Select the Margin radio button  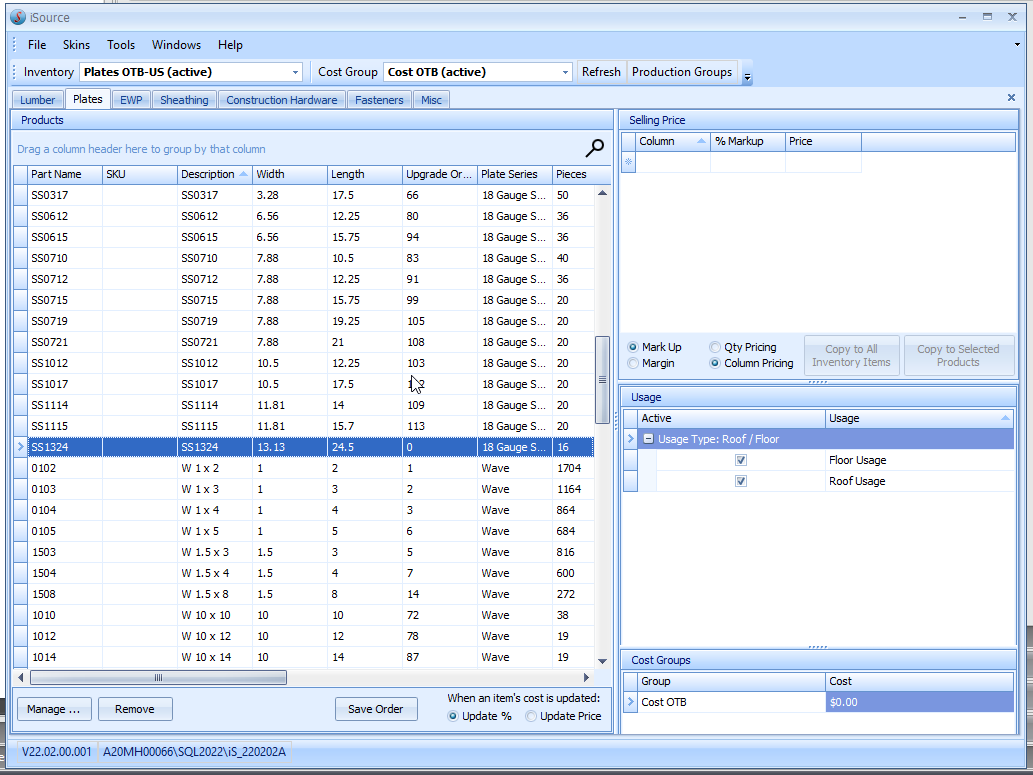(633, 363)
